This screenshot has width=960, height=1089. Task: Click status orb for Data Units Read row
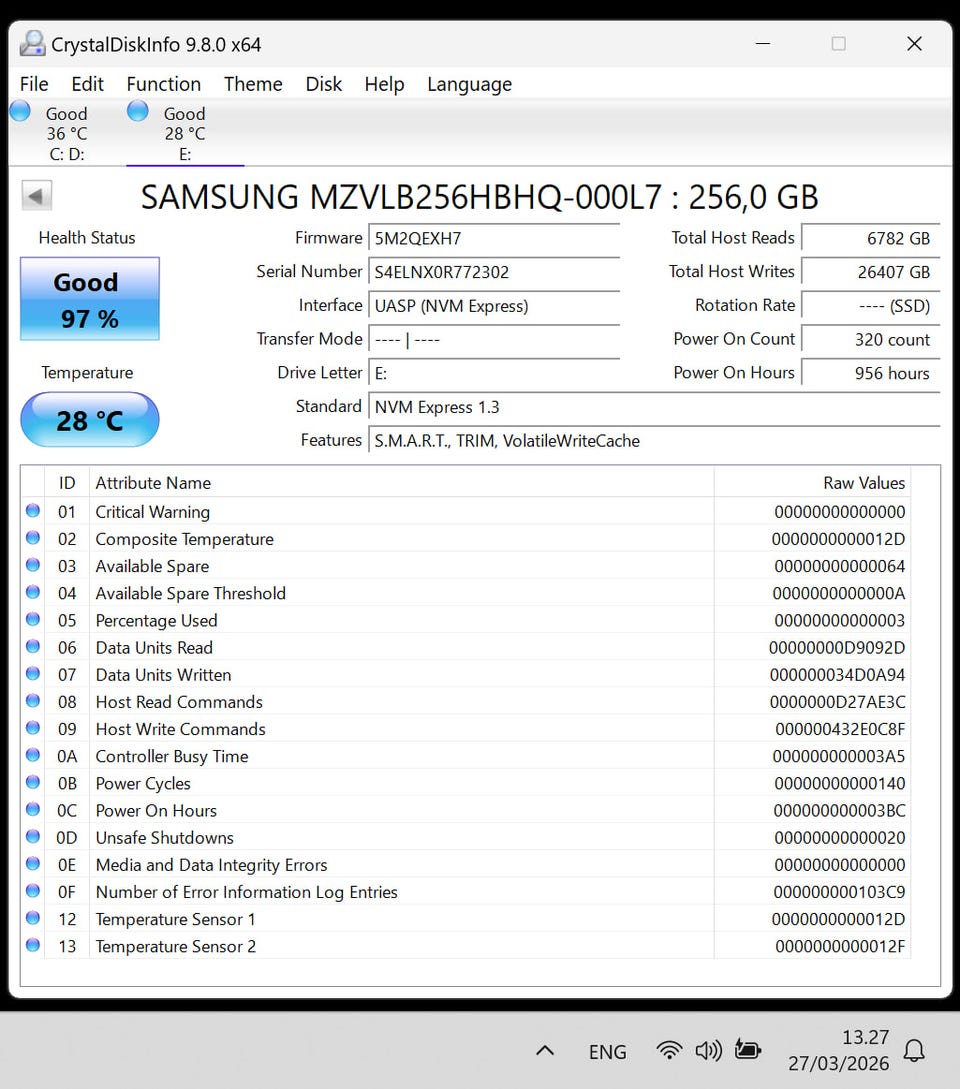tap(33, 647)
